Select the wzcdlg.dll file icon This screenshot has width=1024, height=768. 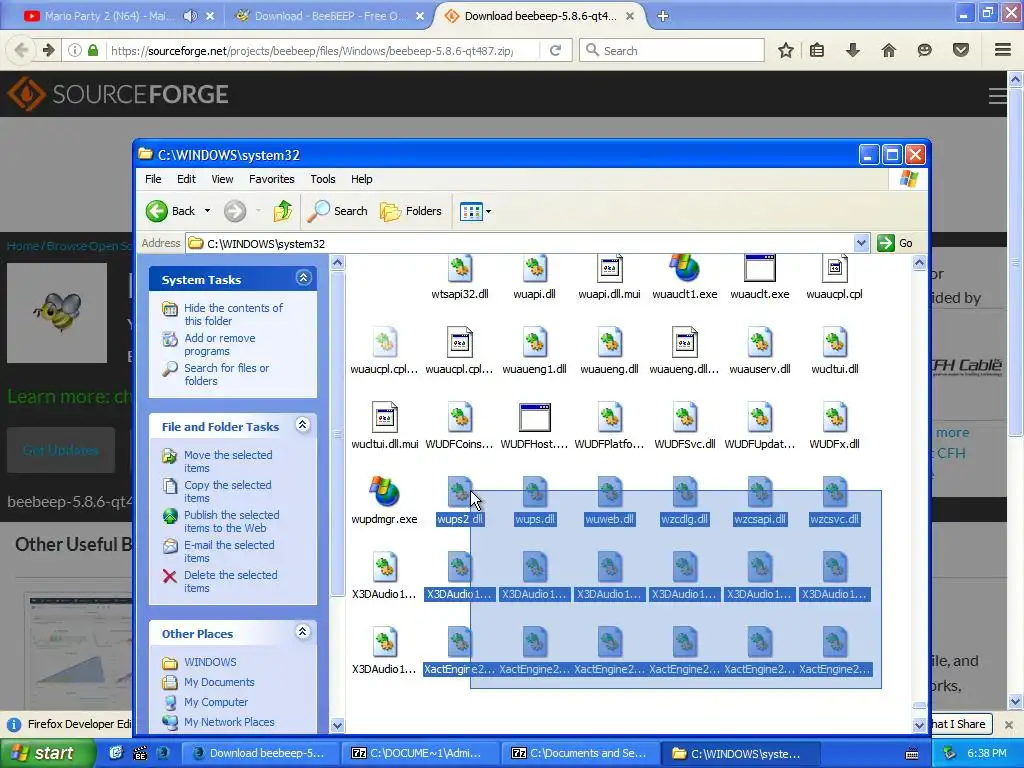(684, 493)
